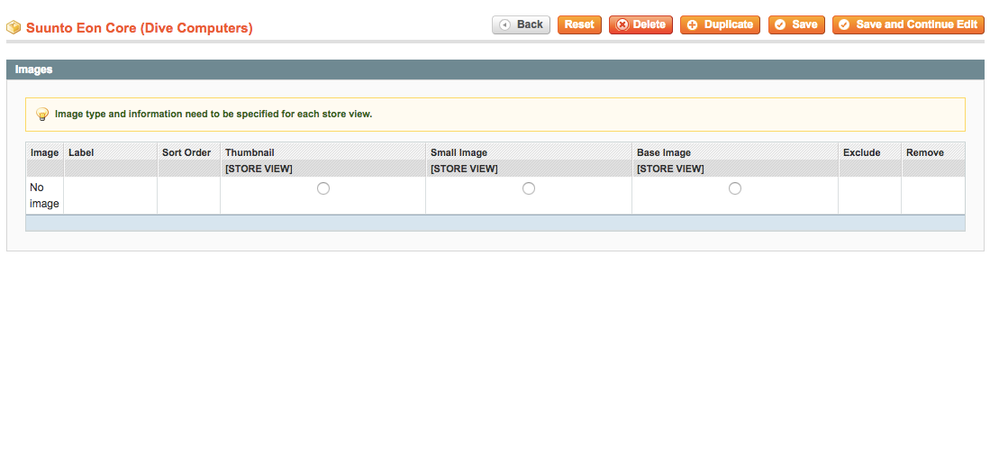Click the Save checkmark icon
999x475 pixels.
pyautogui.click(x=780, y=25)
